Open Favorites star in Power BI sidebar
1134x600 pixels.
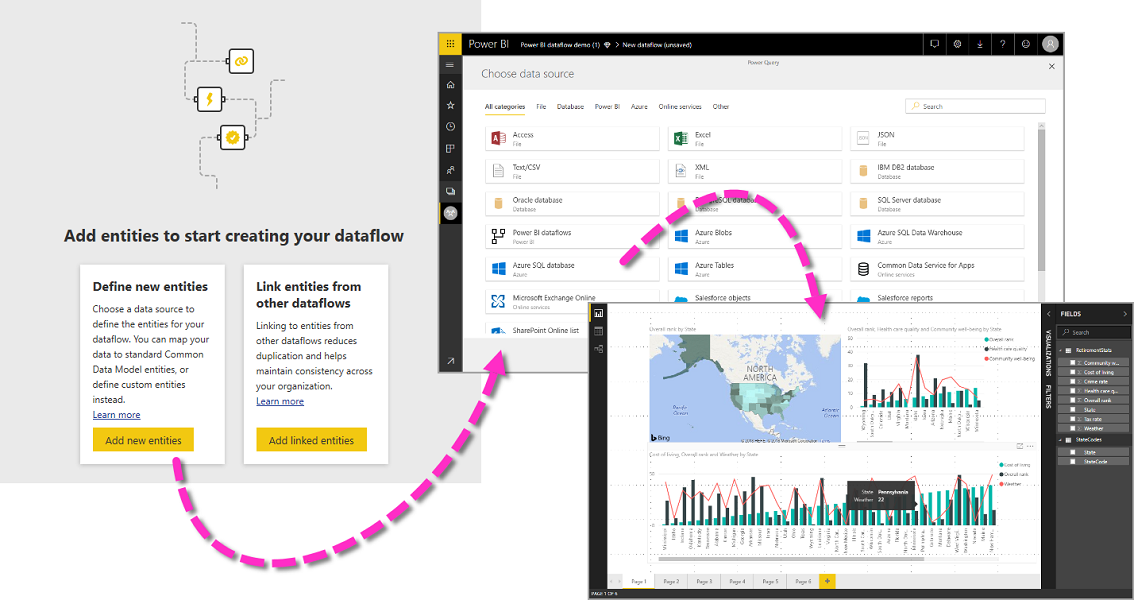450,106
